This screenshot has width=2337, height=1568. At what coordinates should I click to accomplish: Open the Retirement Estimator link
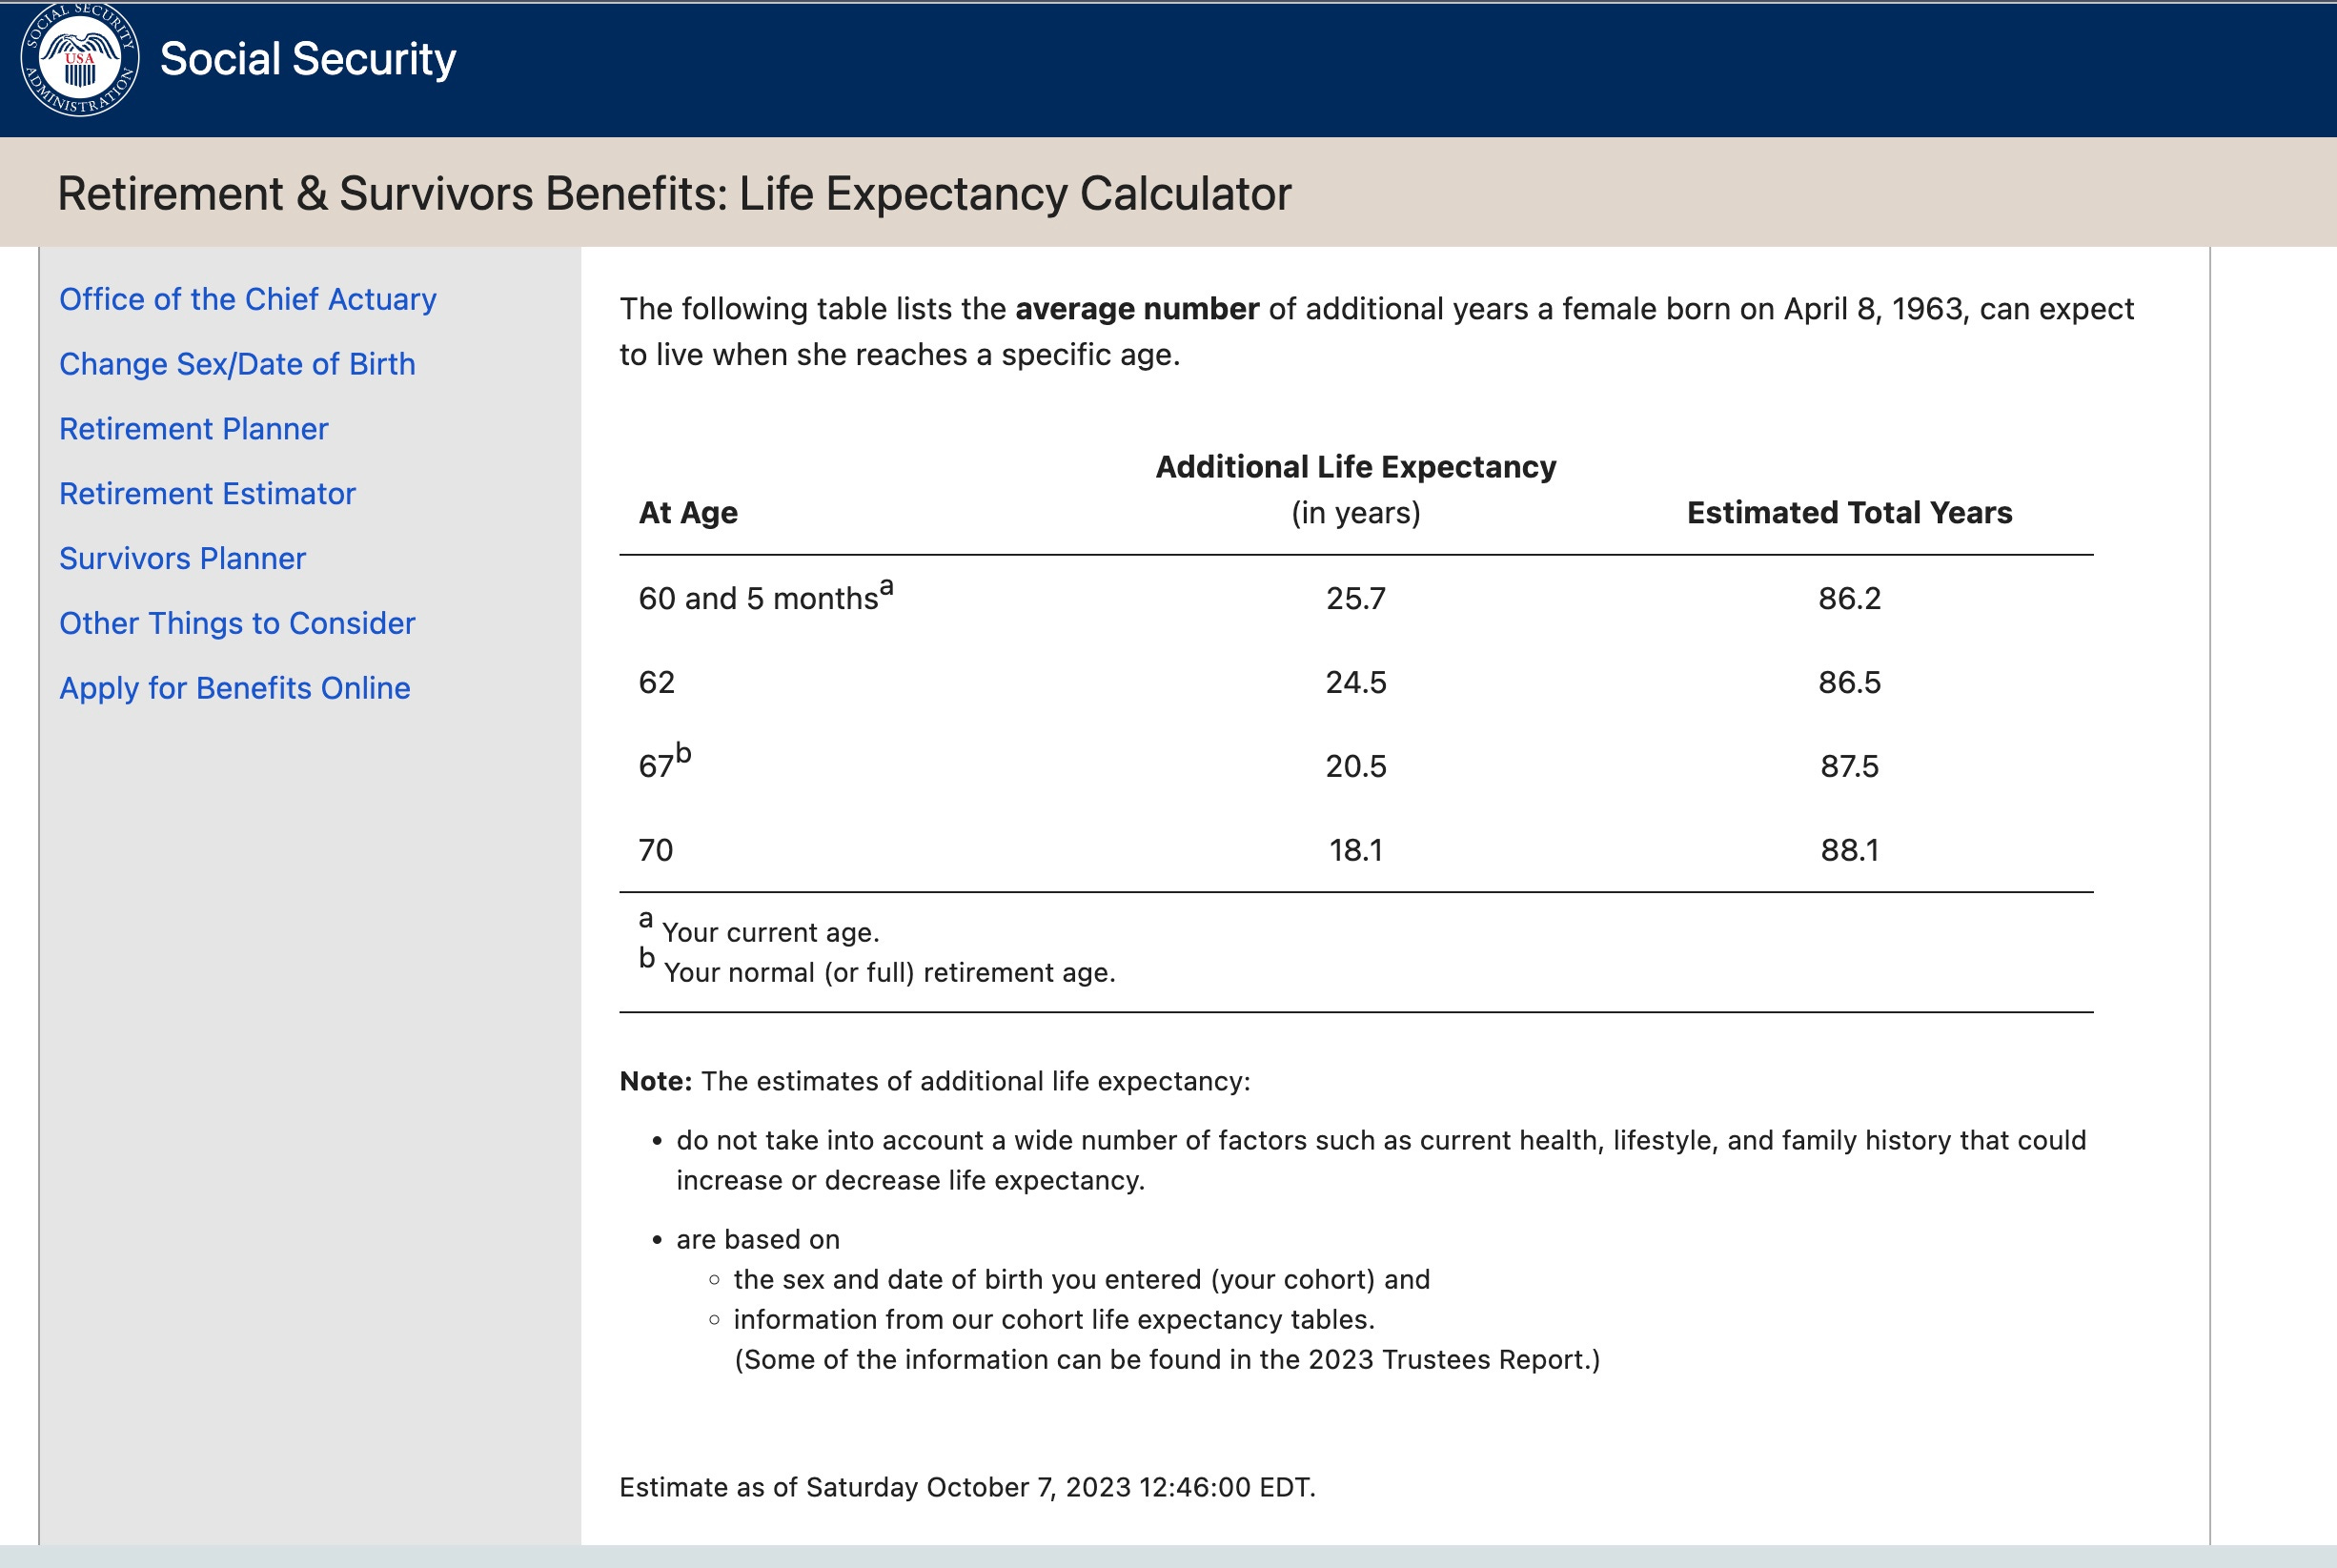point(207,494)
